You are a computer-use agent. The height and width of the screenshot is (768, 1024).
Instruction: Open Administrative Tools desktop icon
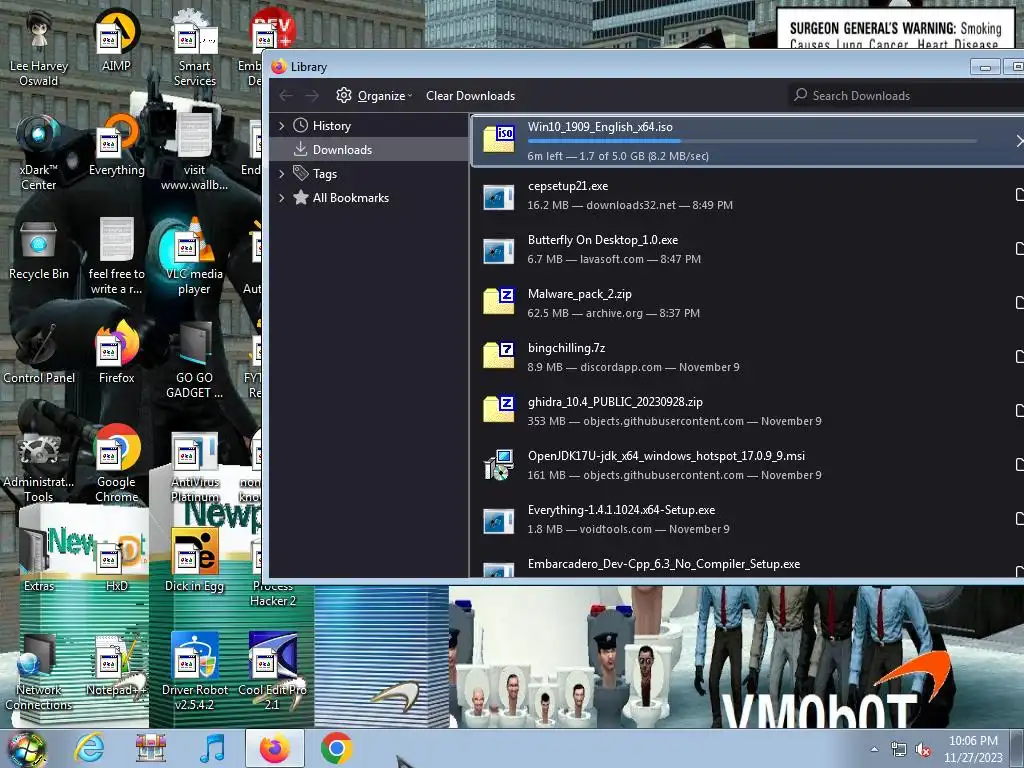click(x=39, y=465)
